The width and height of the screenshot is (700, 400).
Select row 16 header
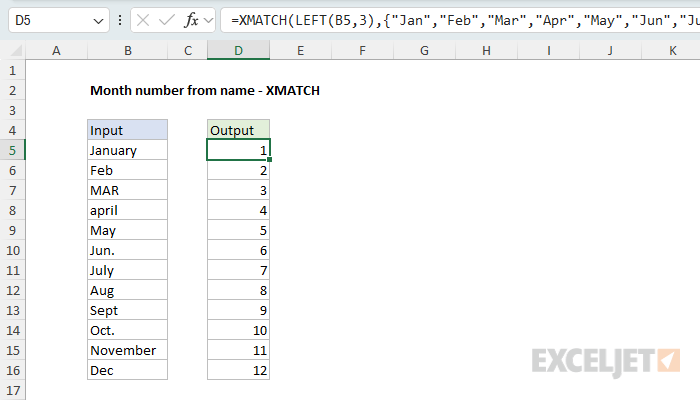click(x=12, y=371)
